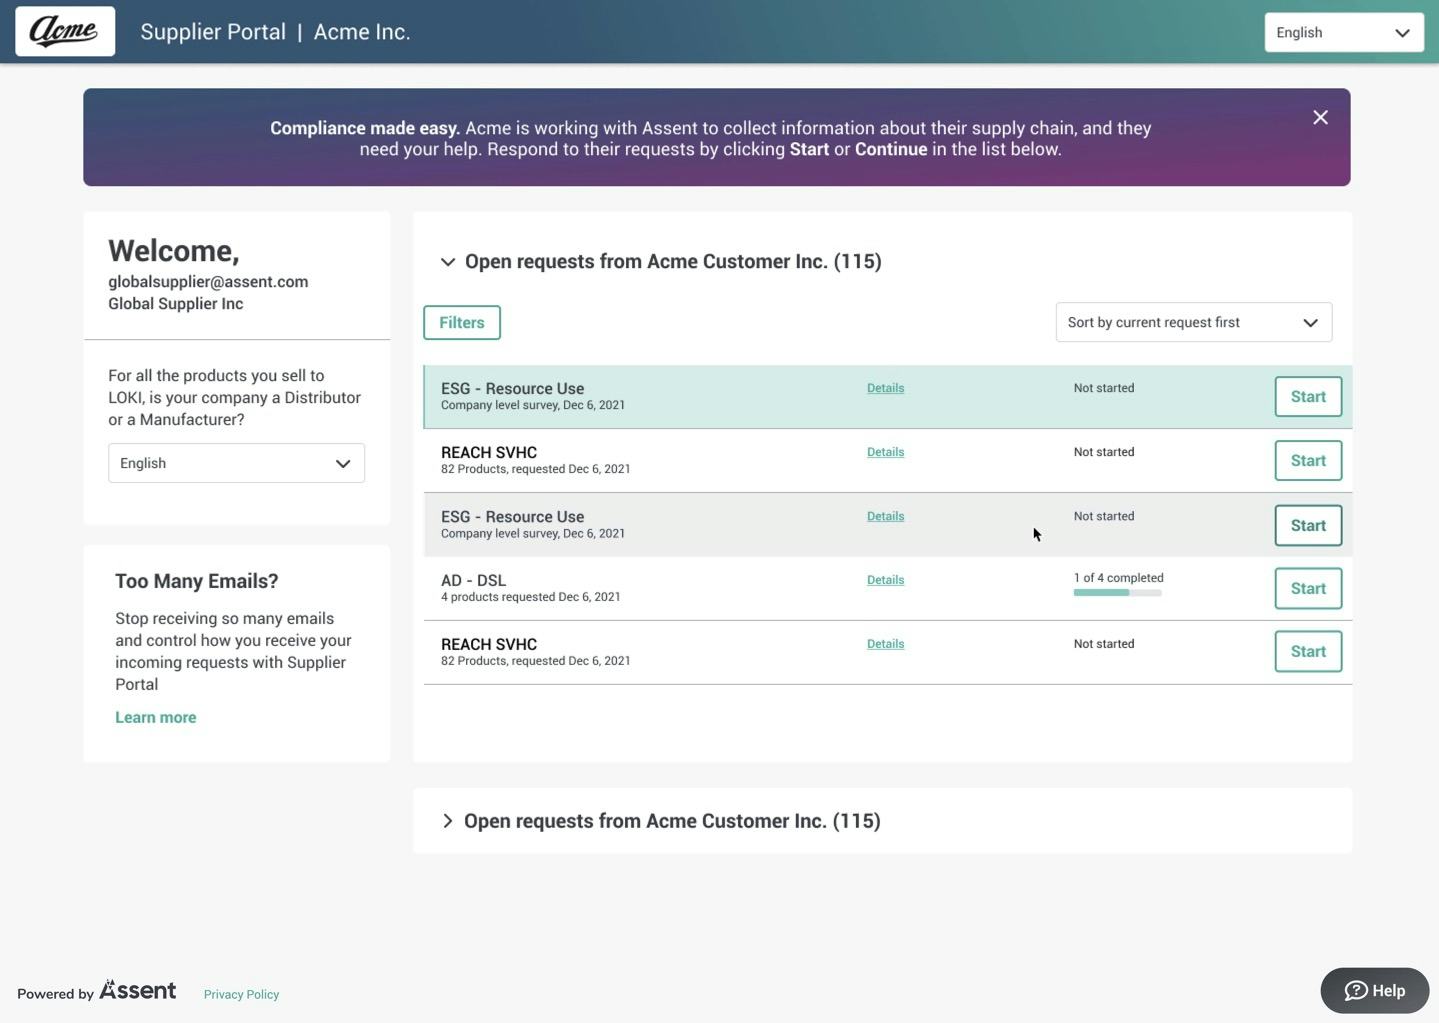
Task: View Details of the AD - DSL request
Action: (884, 578)
